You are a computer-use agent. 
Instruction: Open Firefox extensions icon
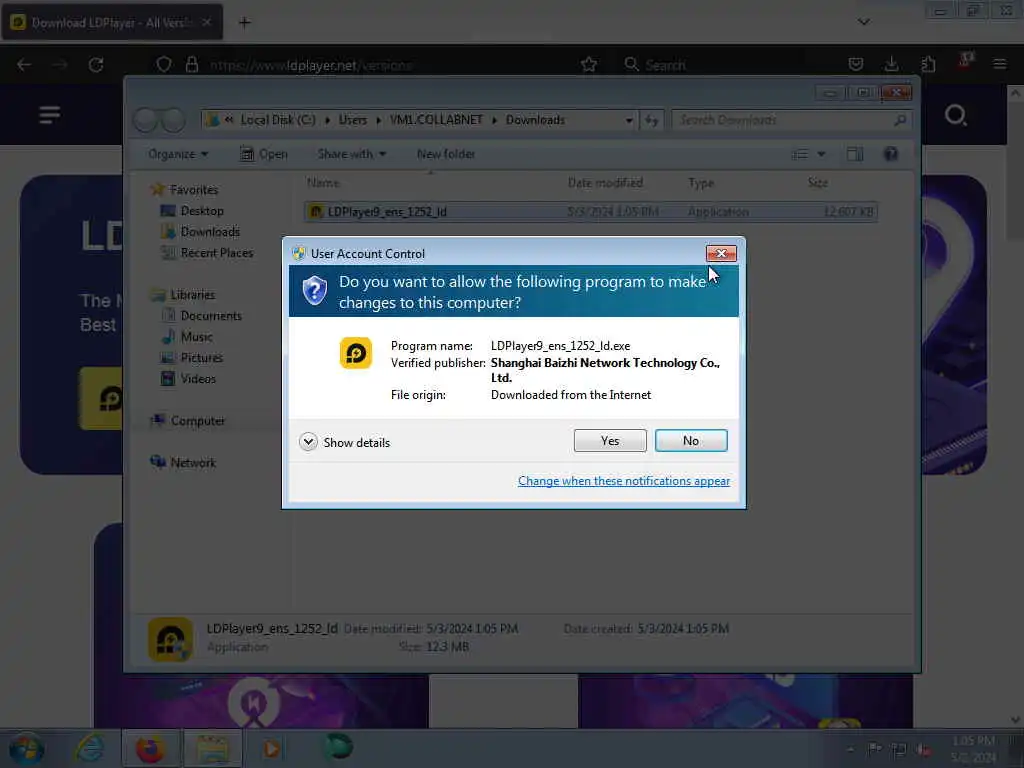(928, 64)
